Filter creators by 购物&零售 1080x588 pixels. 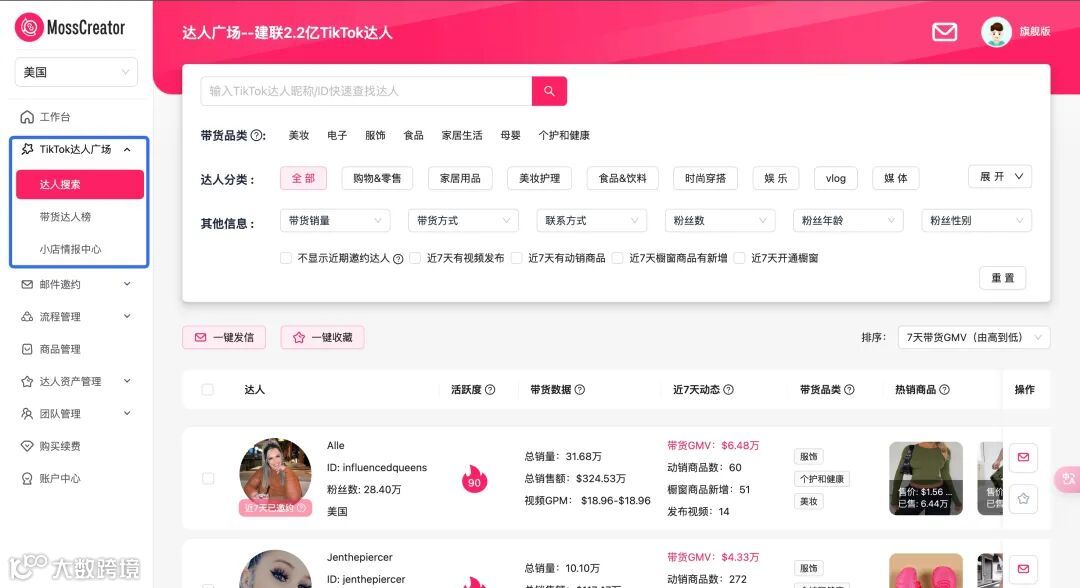(x=377, y=178)
